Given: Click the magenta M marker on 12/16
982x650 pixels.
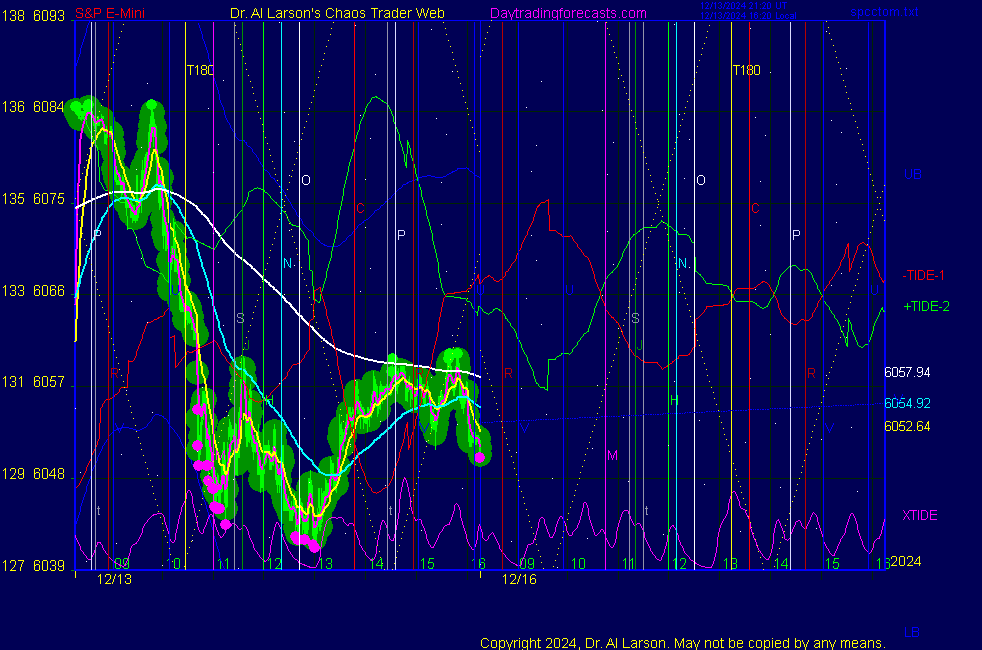Looking at the screenshot, I should coord(612,455).
